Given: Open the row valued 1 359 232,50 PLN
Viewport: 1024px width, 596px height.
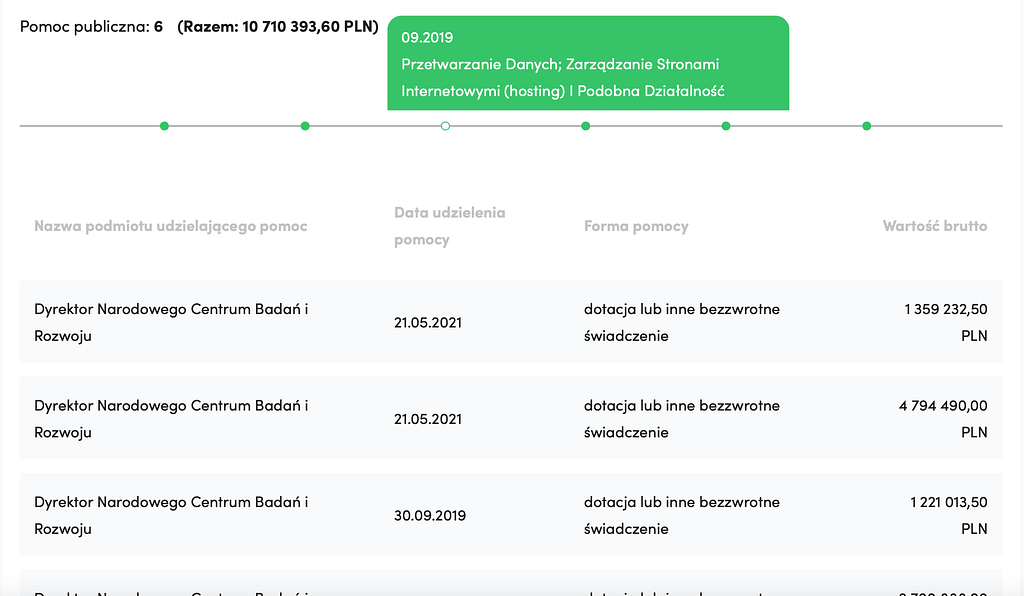Looking at the screenshot, I should click(511, 322).
